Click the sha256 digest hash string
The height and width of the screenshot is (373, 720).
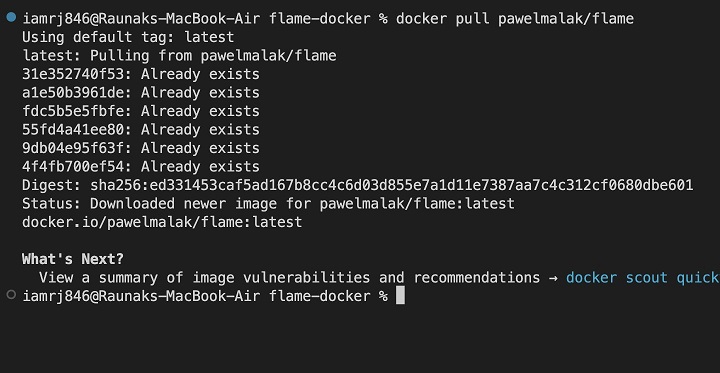point(392,185)
